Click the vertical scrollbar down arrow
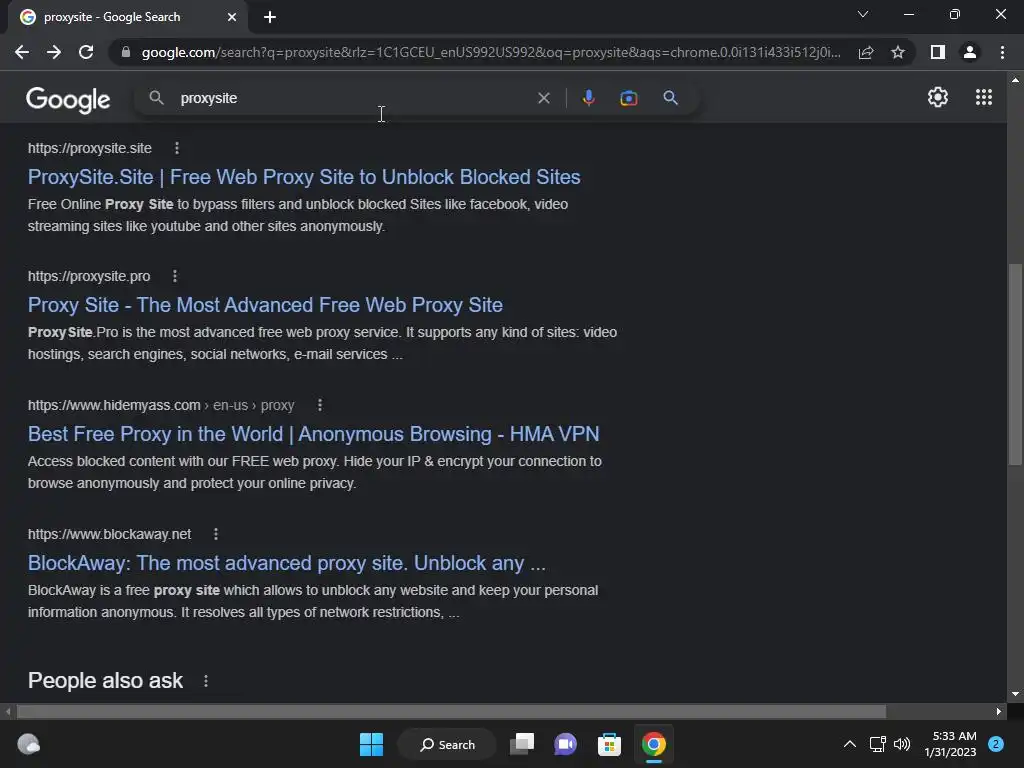Image resolution: width=1024 pixels, height=768 pixels. [x=1015, y=694]
